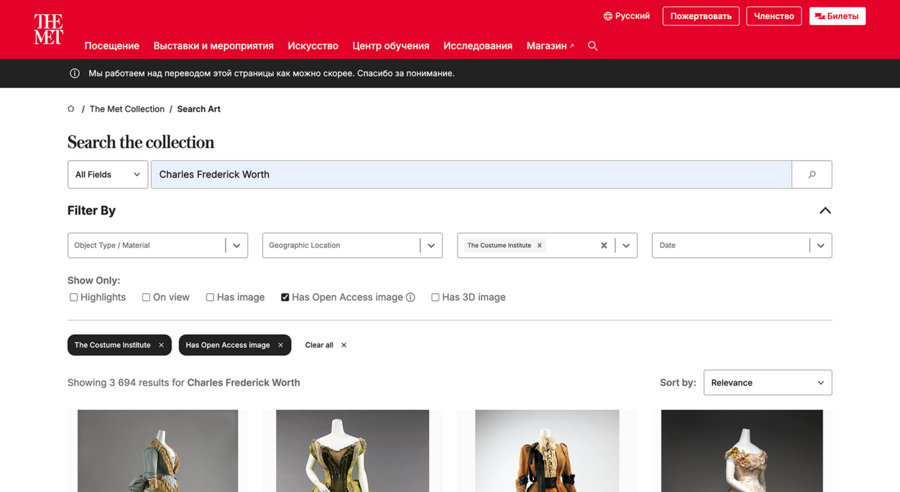Viewport: 900px width, 492px height.
Task: Open Искусство menu
Action: pos(313,46)
